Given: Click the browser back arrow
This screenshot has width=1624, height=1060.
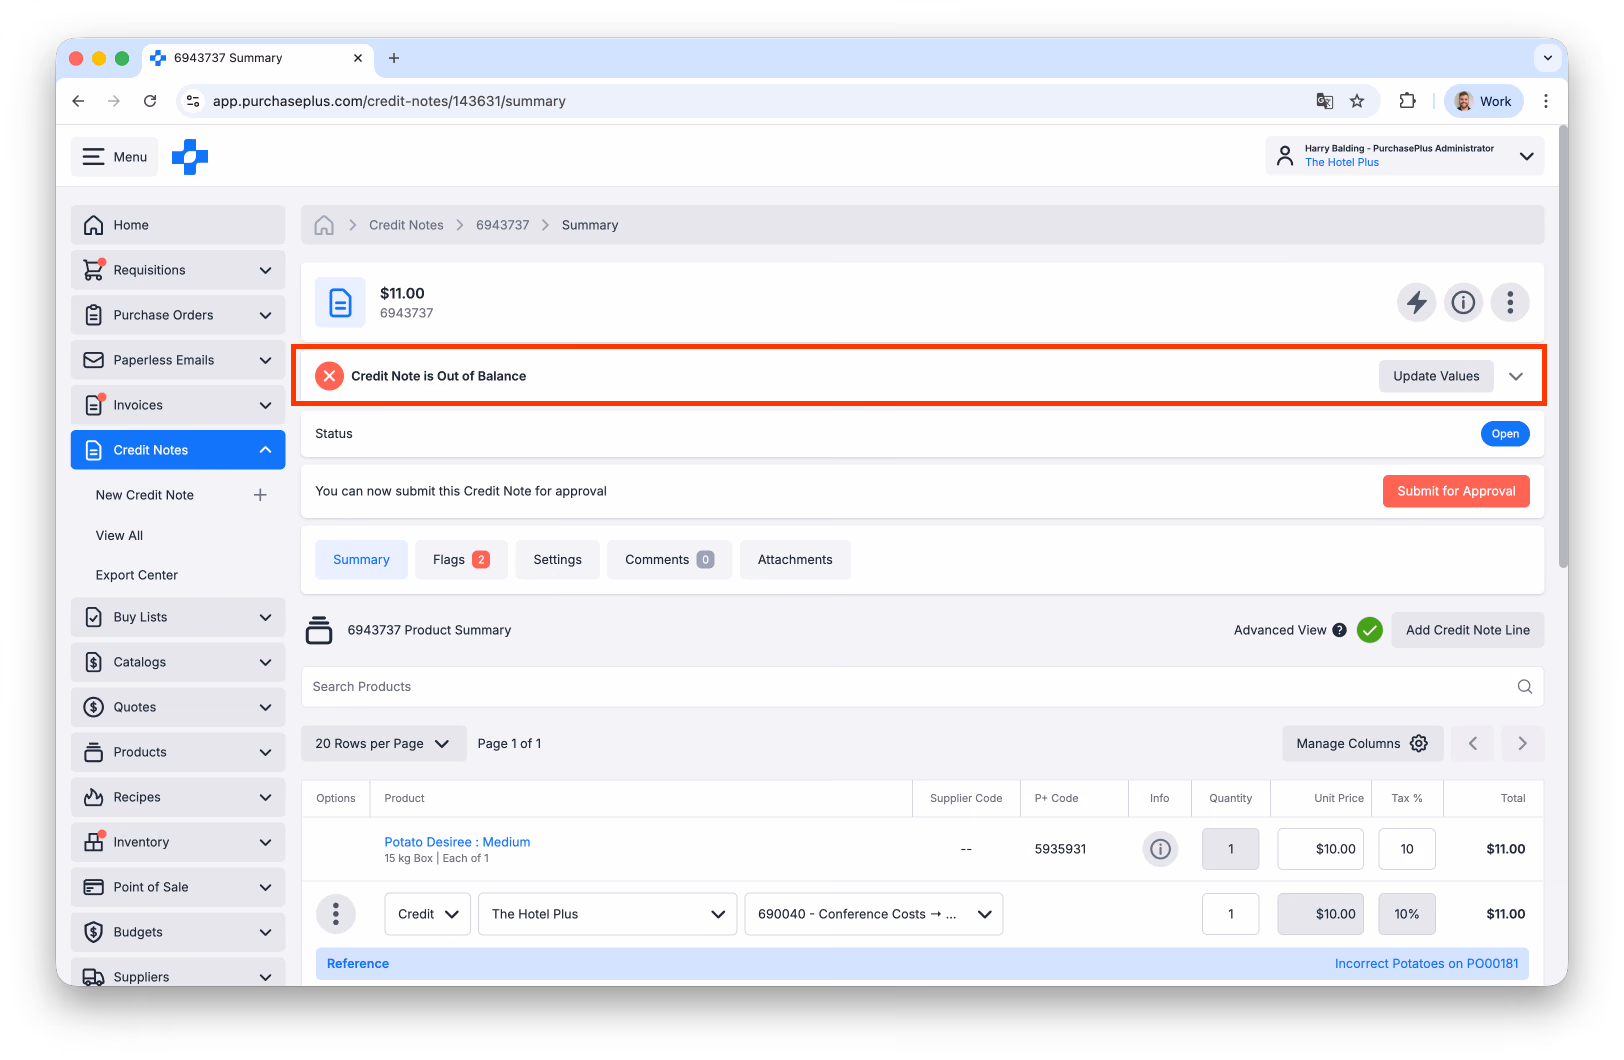Looking at the screenshot, I should tap(78, 101).
